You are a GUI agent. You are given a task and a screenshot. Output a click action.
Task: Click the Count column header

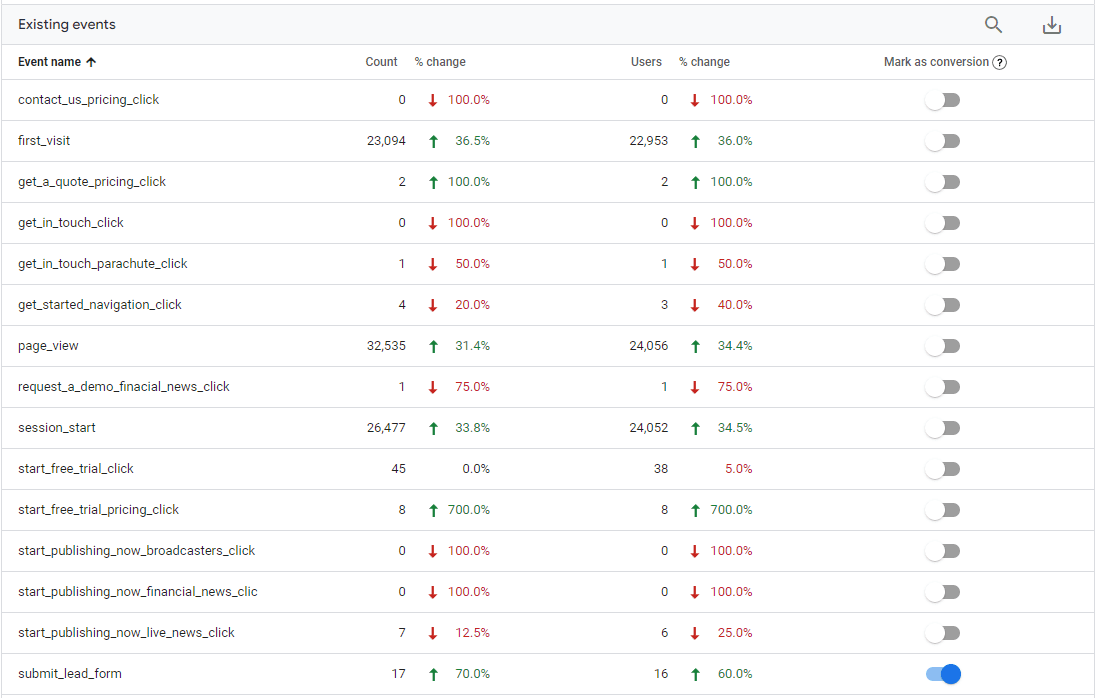tap(381, 62)
